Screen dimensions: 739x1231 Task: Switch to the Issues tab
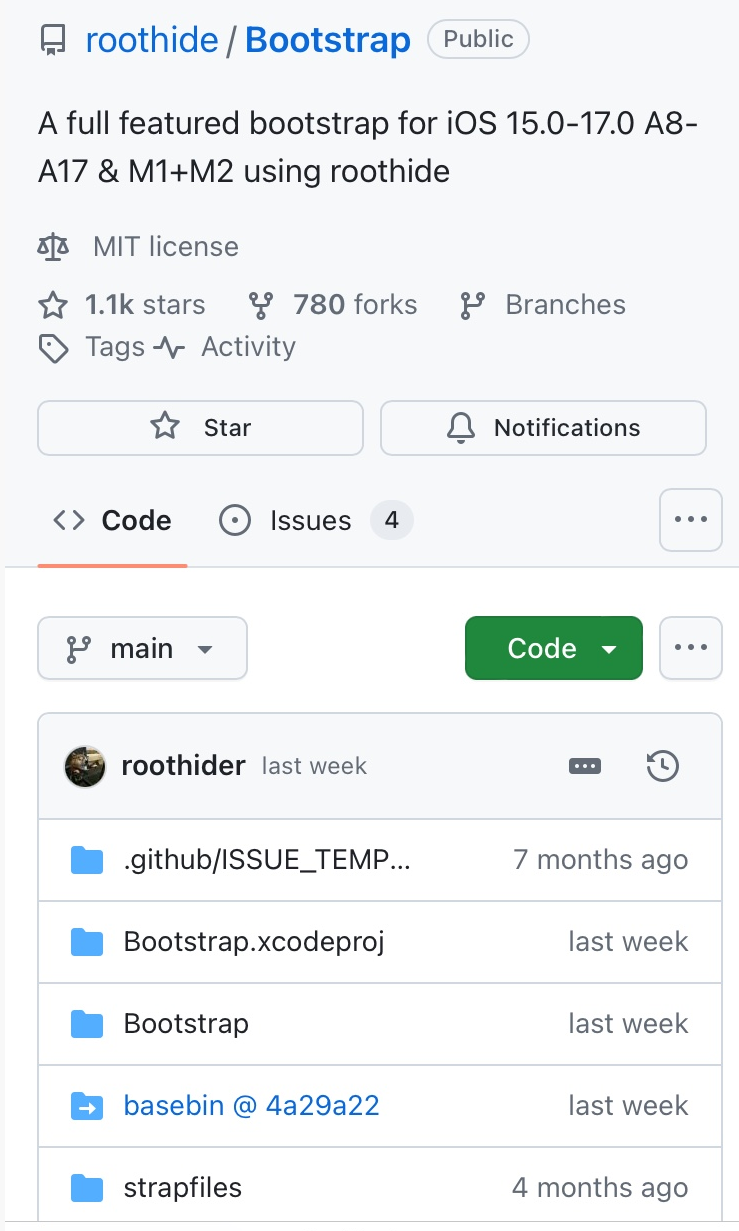tap(315, 521)
